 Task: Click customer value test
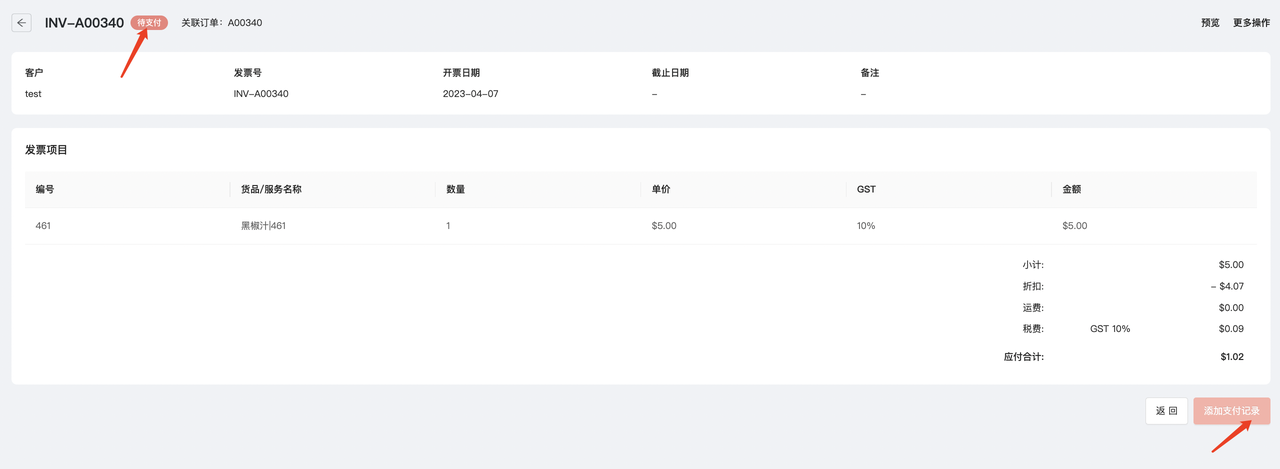pos(33,94)
